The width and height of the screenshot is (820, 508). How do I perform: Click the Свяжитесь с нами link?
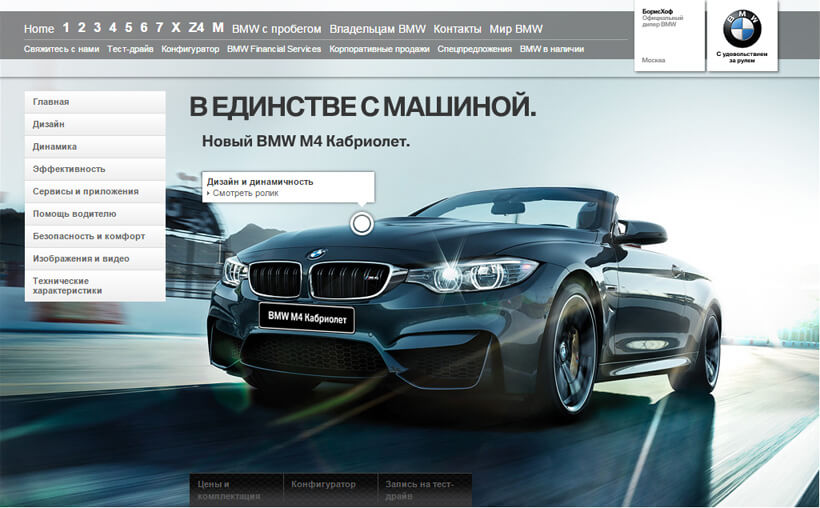[x=61, y=49]
